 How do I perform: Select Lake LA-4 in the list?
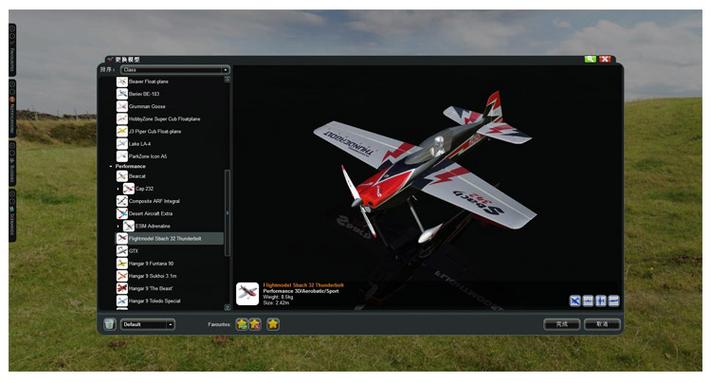pyautogui.click(x=139, y=144)
